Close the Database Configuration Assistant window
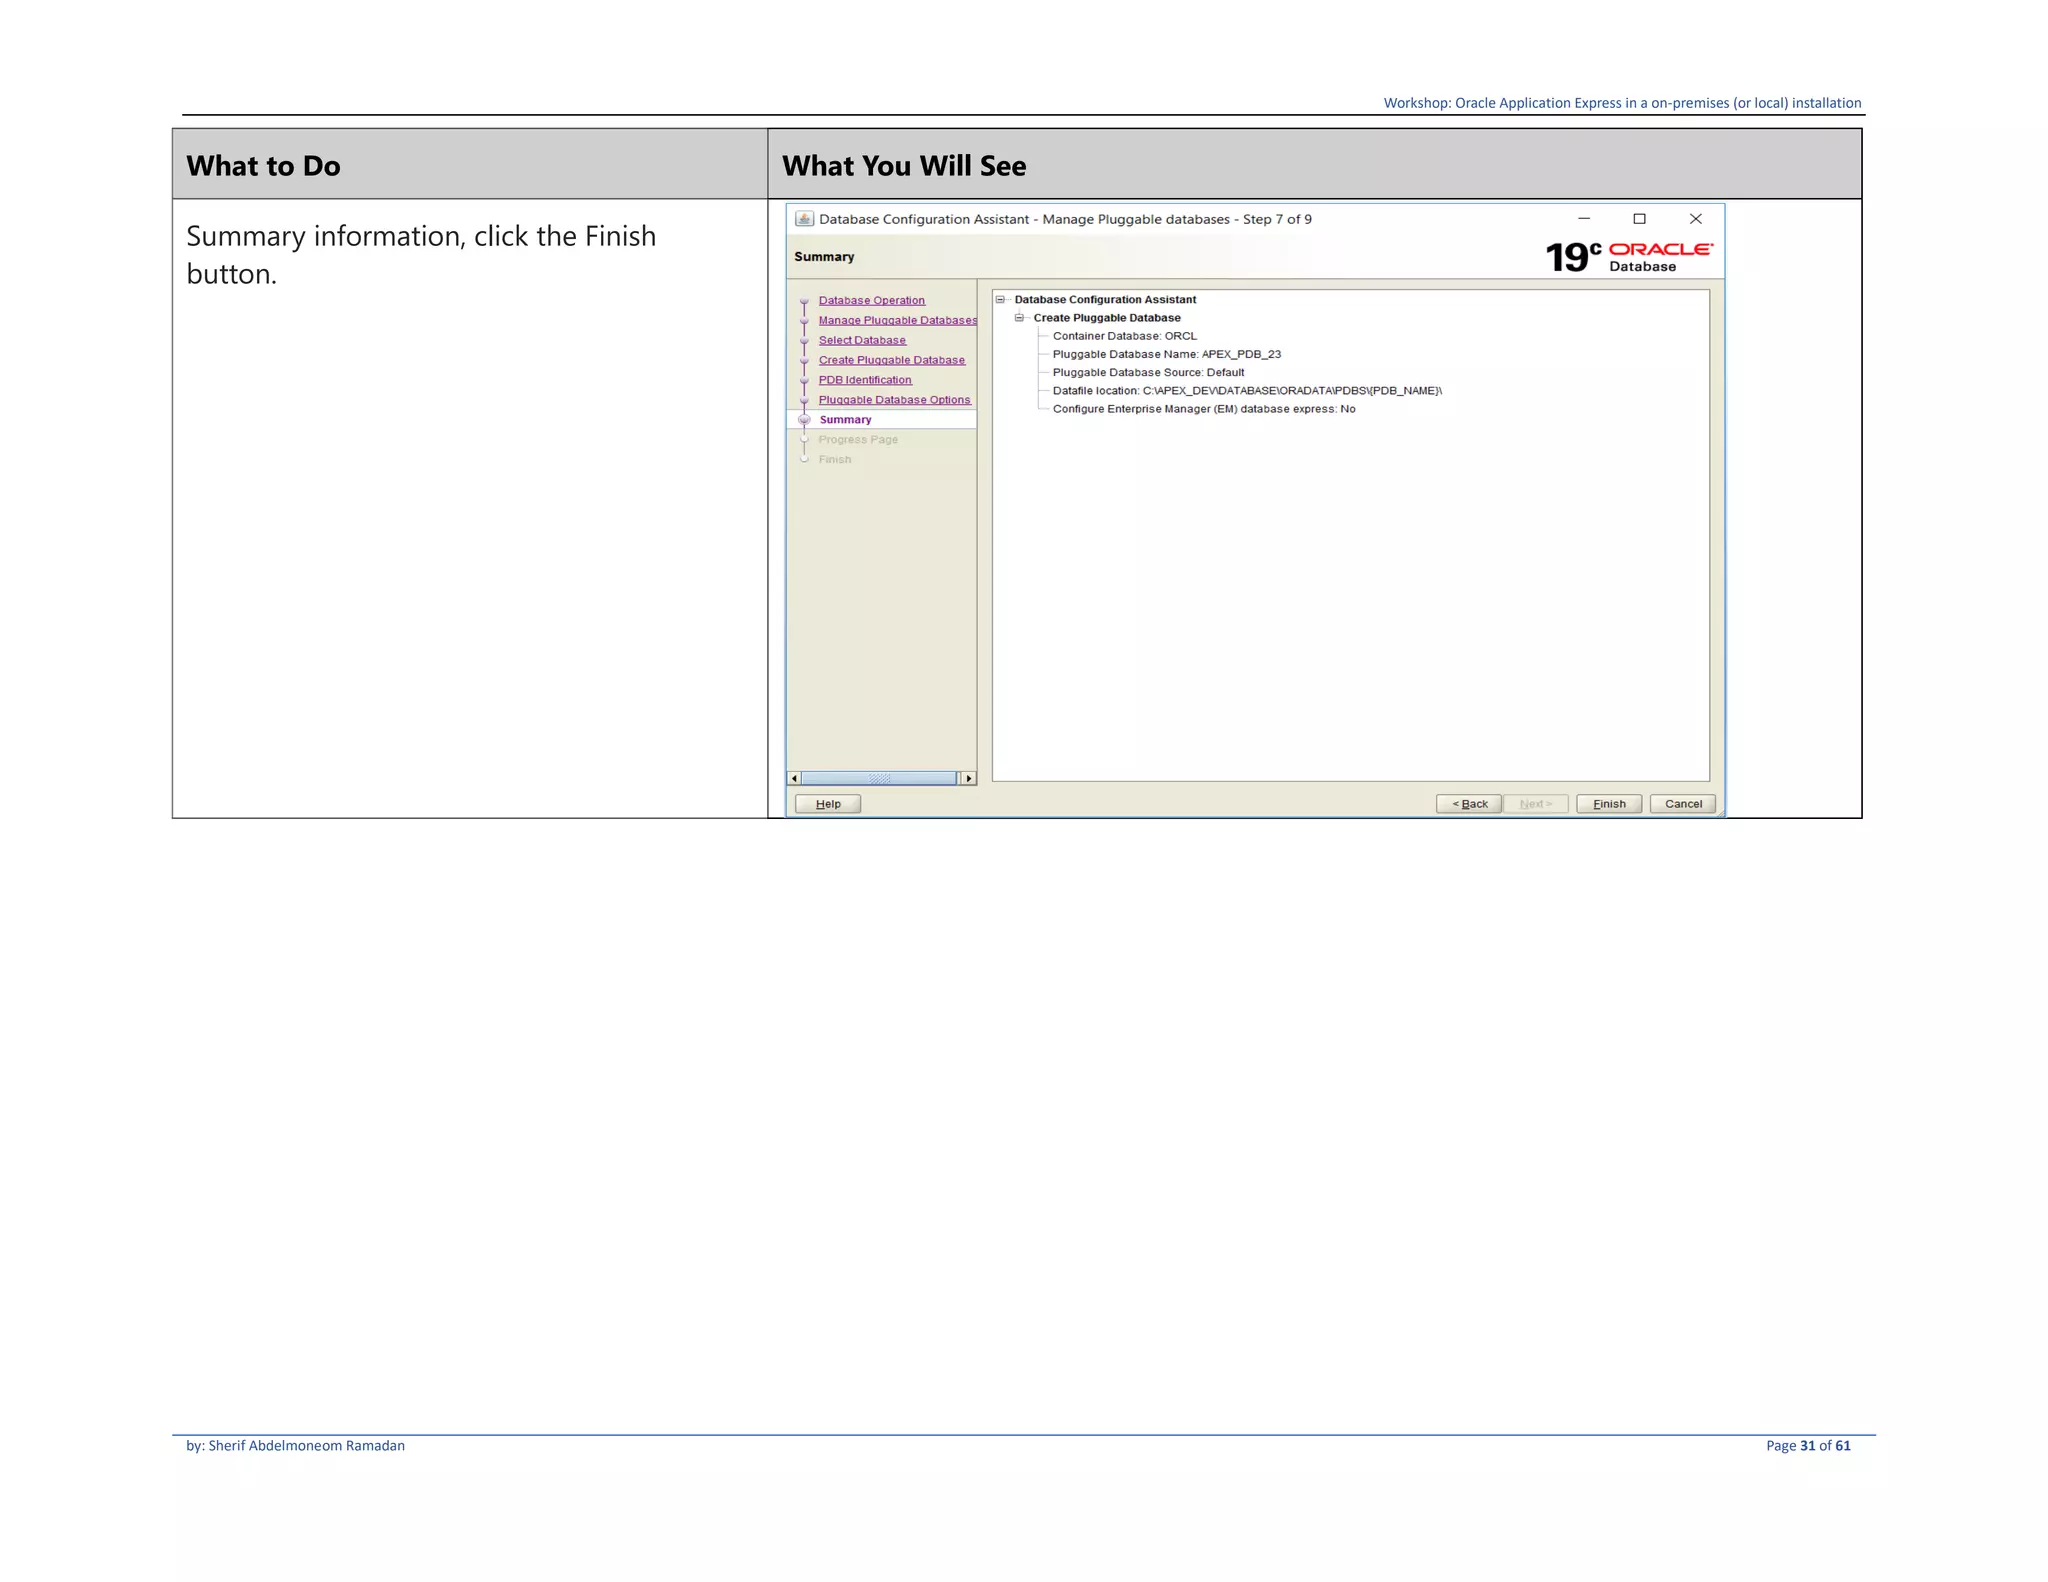The height and width of the screenshot is (1582, 2048). (x=1695, y=219)
